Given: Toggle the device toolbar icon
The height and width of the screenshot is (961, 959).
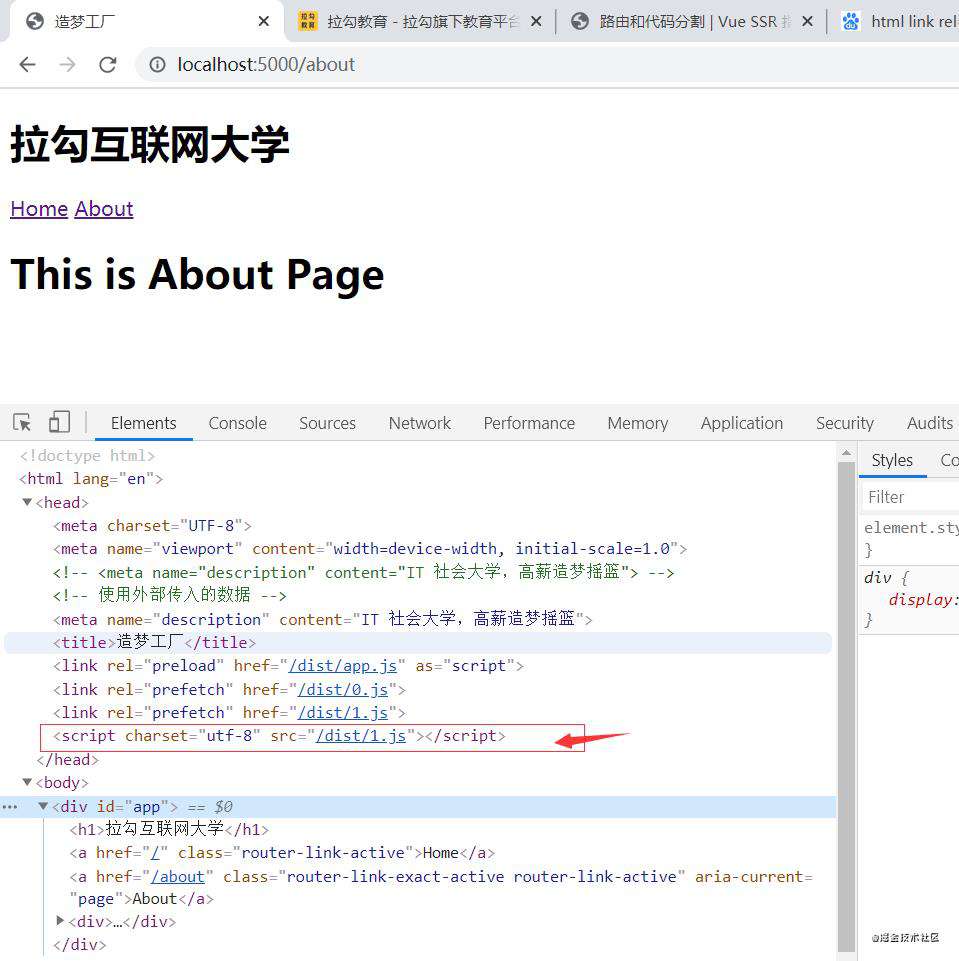Looking at the screenshot, I should 59,422.
